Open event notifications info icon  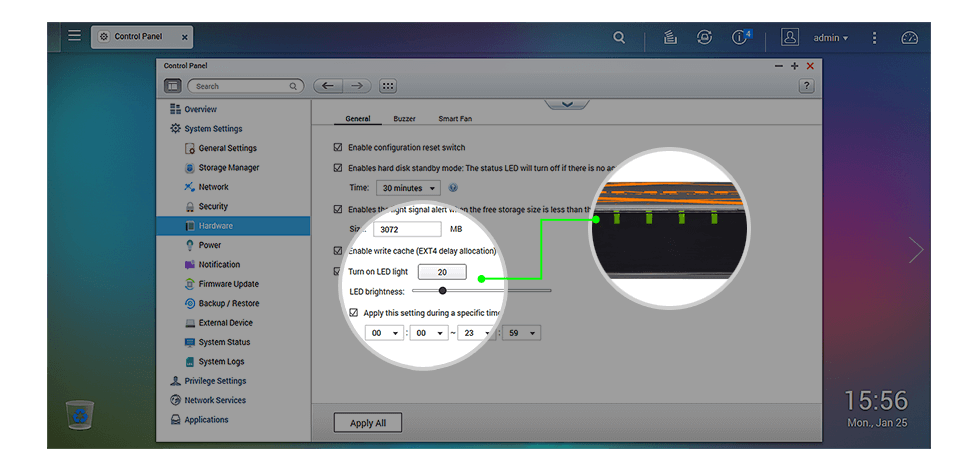pos(740,37)
